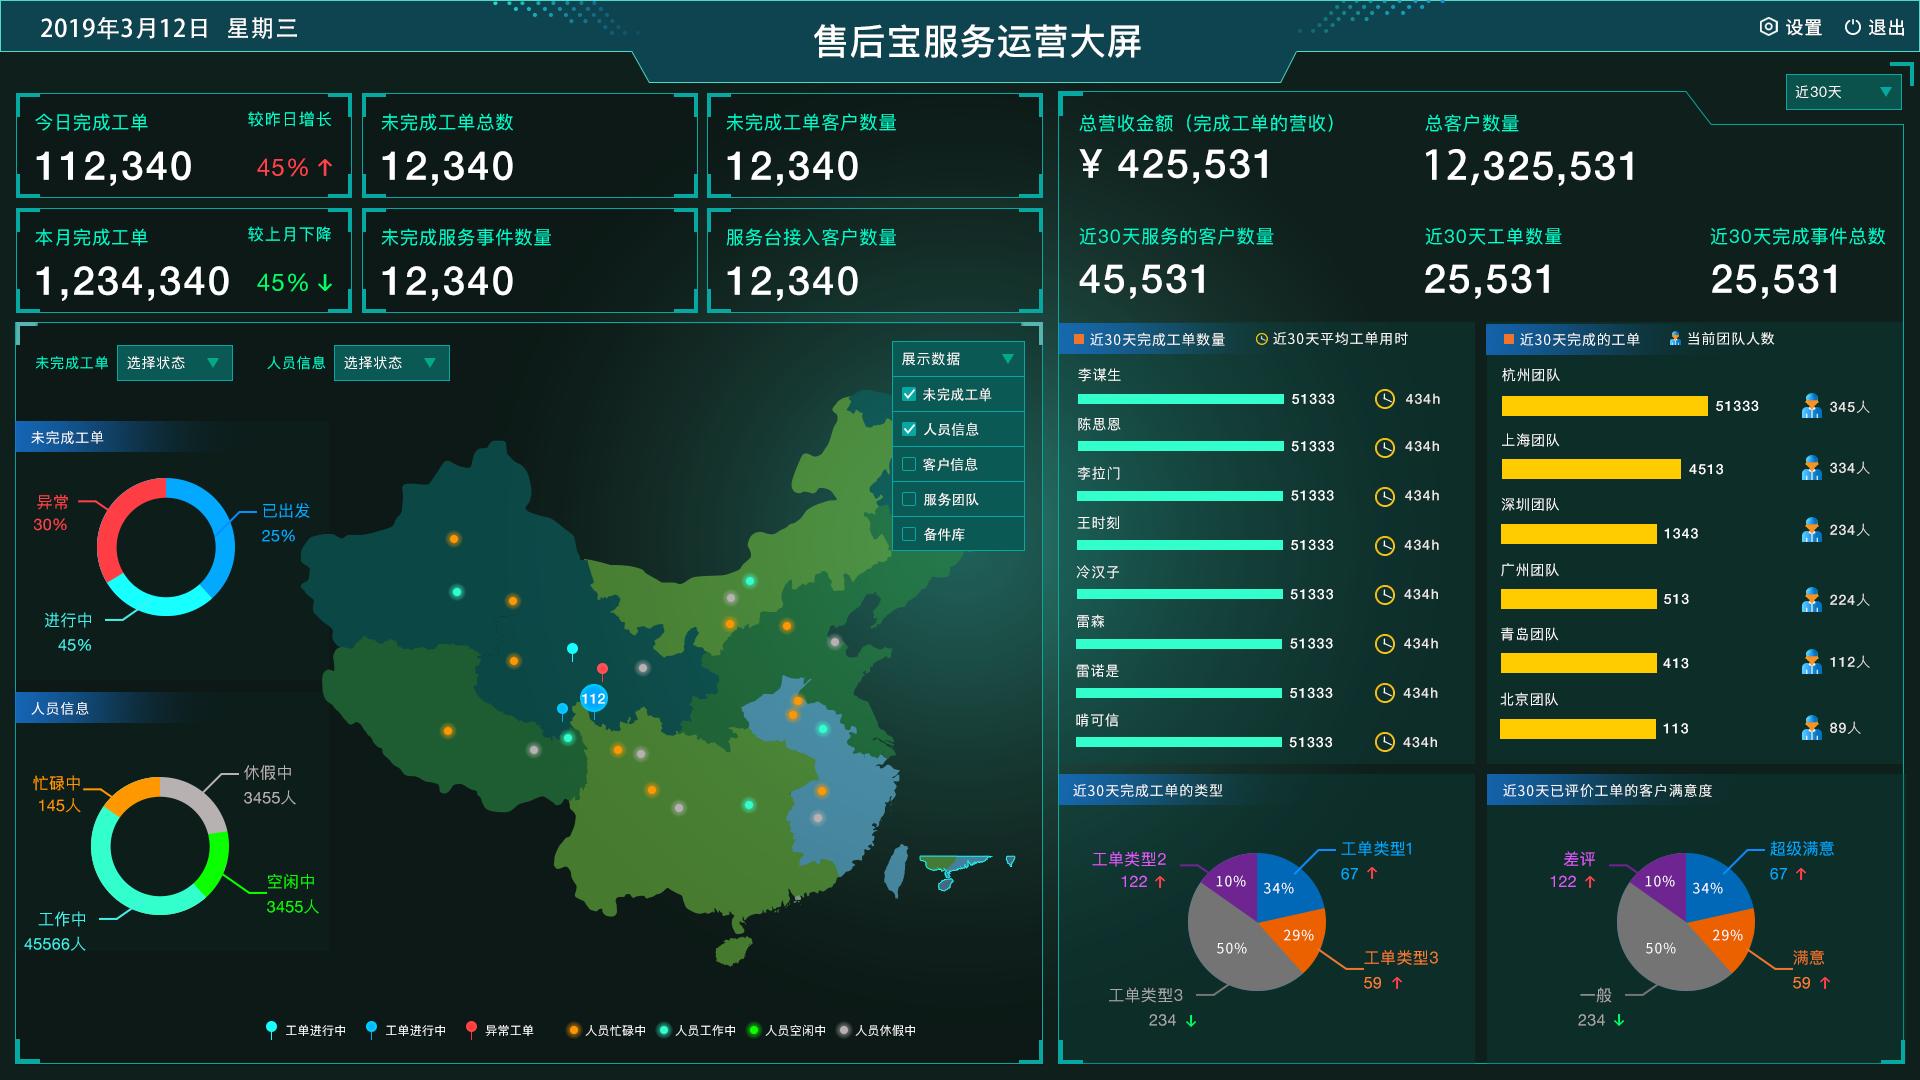Click the red 异常工单 pin on the map

click(x=602, y=671)
